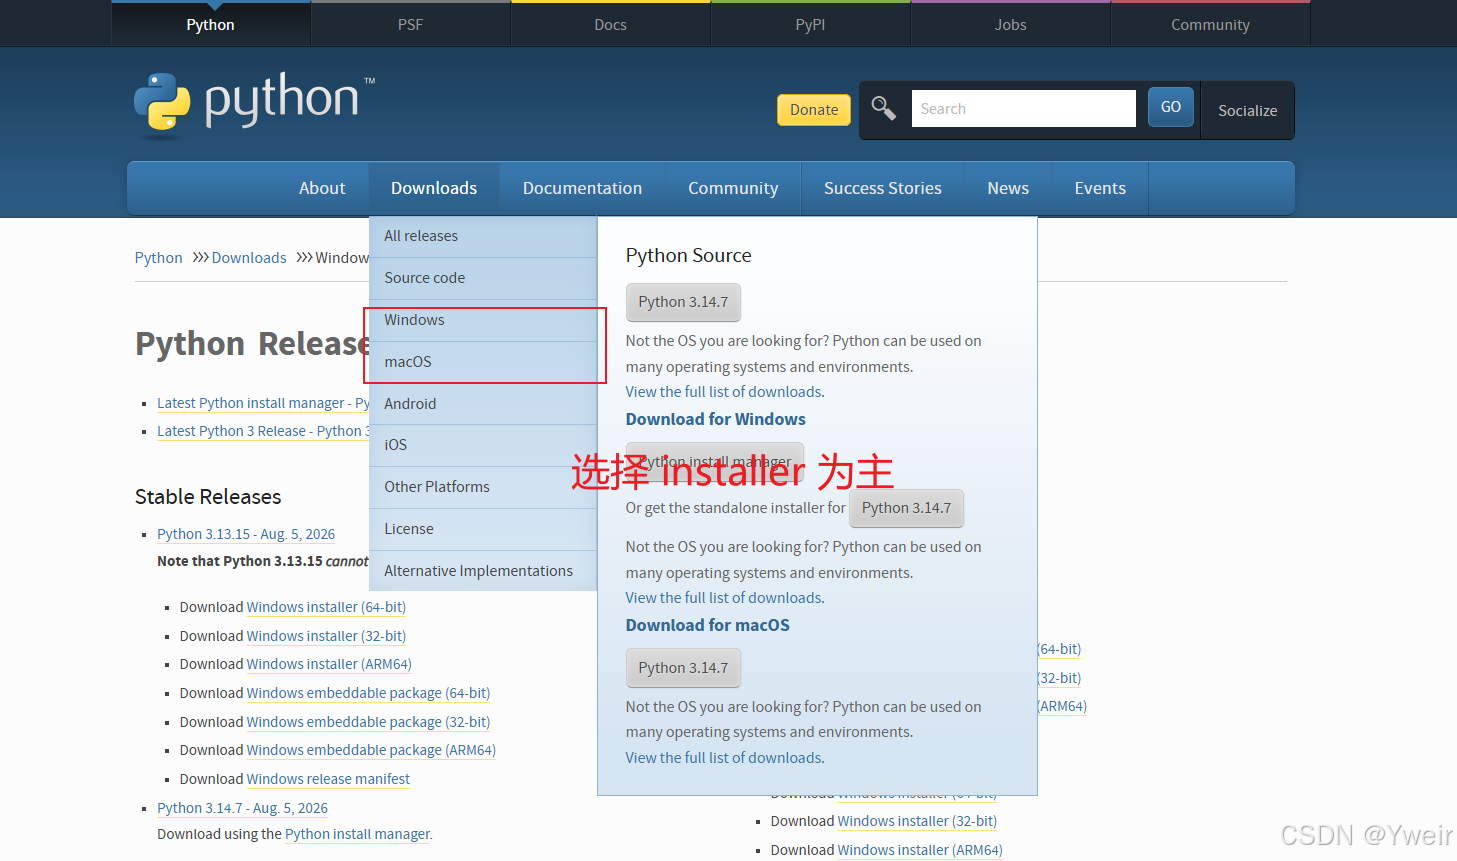Download left-list Windows installer (ARM64)
Screen dimensions: 1457x861
click(329, 664)
